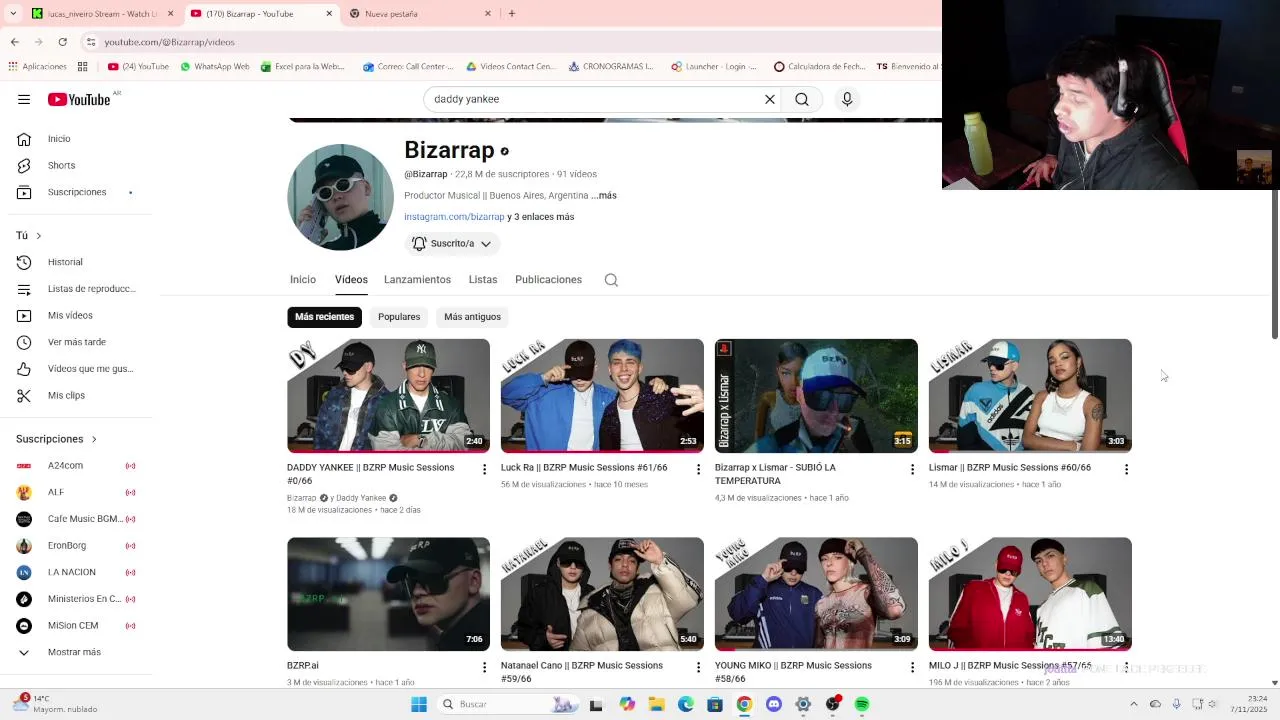Select the Vídeos channel tab
The height and width of the screenshot is (720, 1280).
351,280
